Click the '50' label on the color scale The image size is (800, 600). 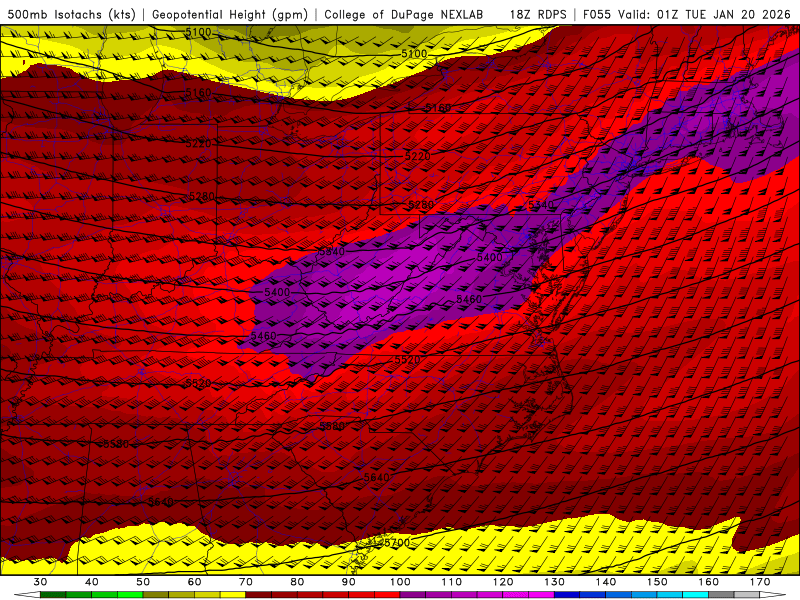pyautogui.click(x=143, y=582)
